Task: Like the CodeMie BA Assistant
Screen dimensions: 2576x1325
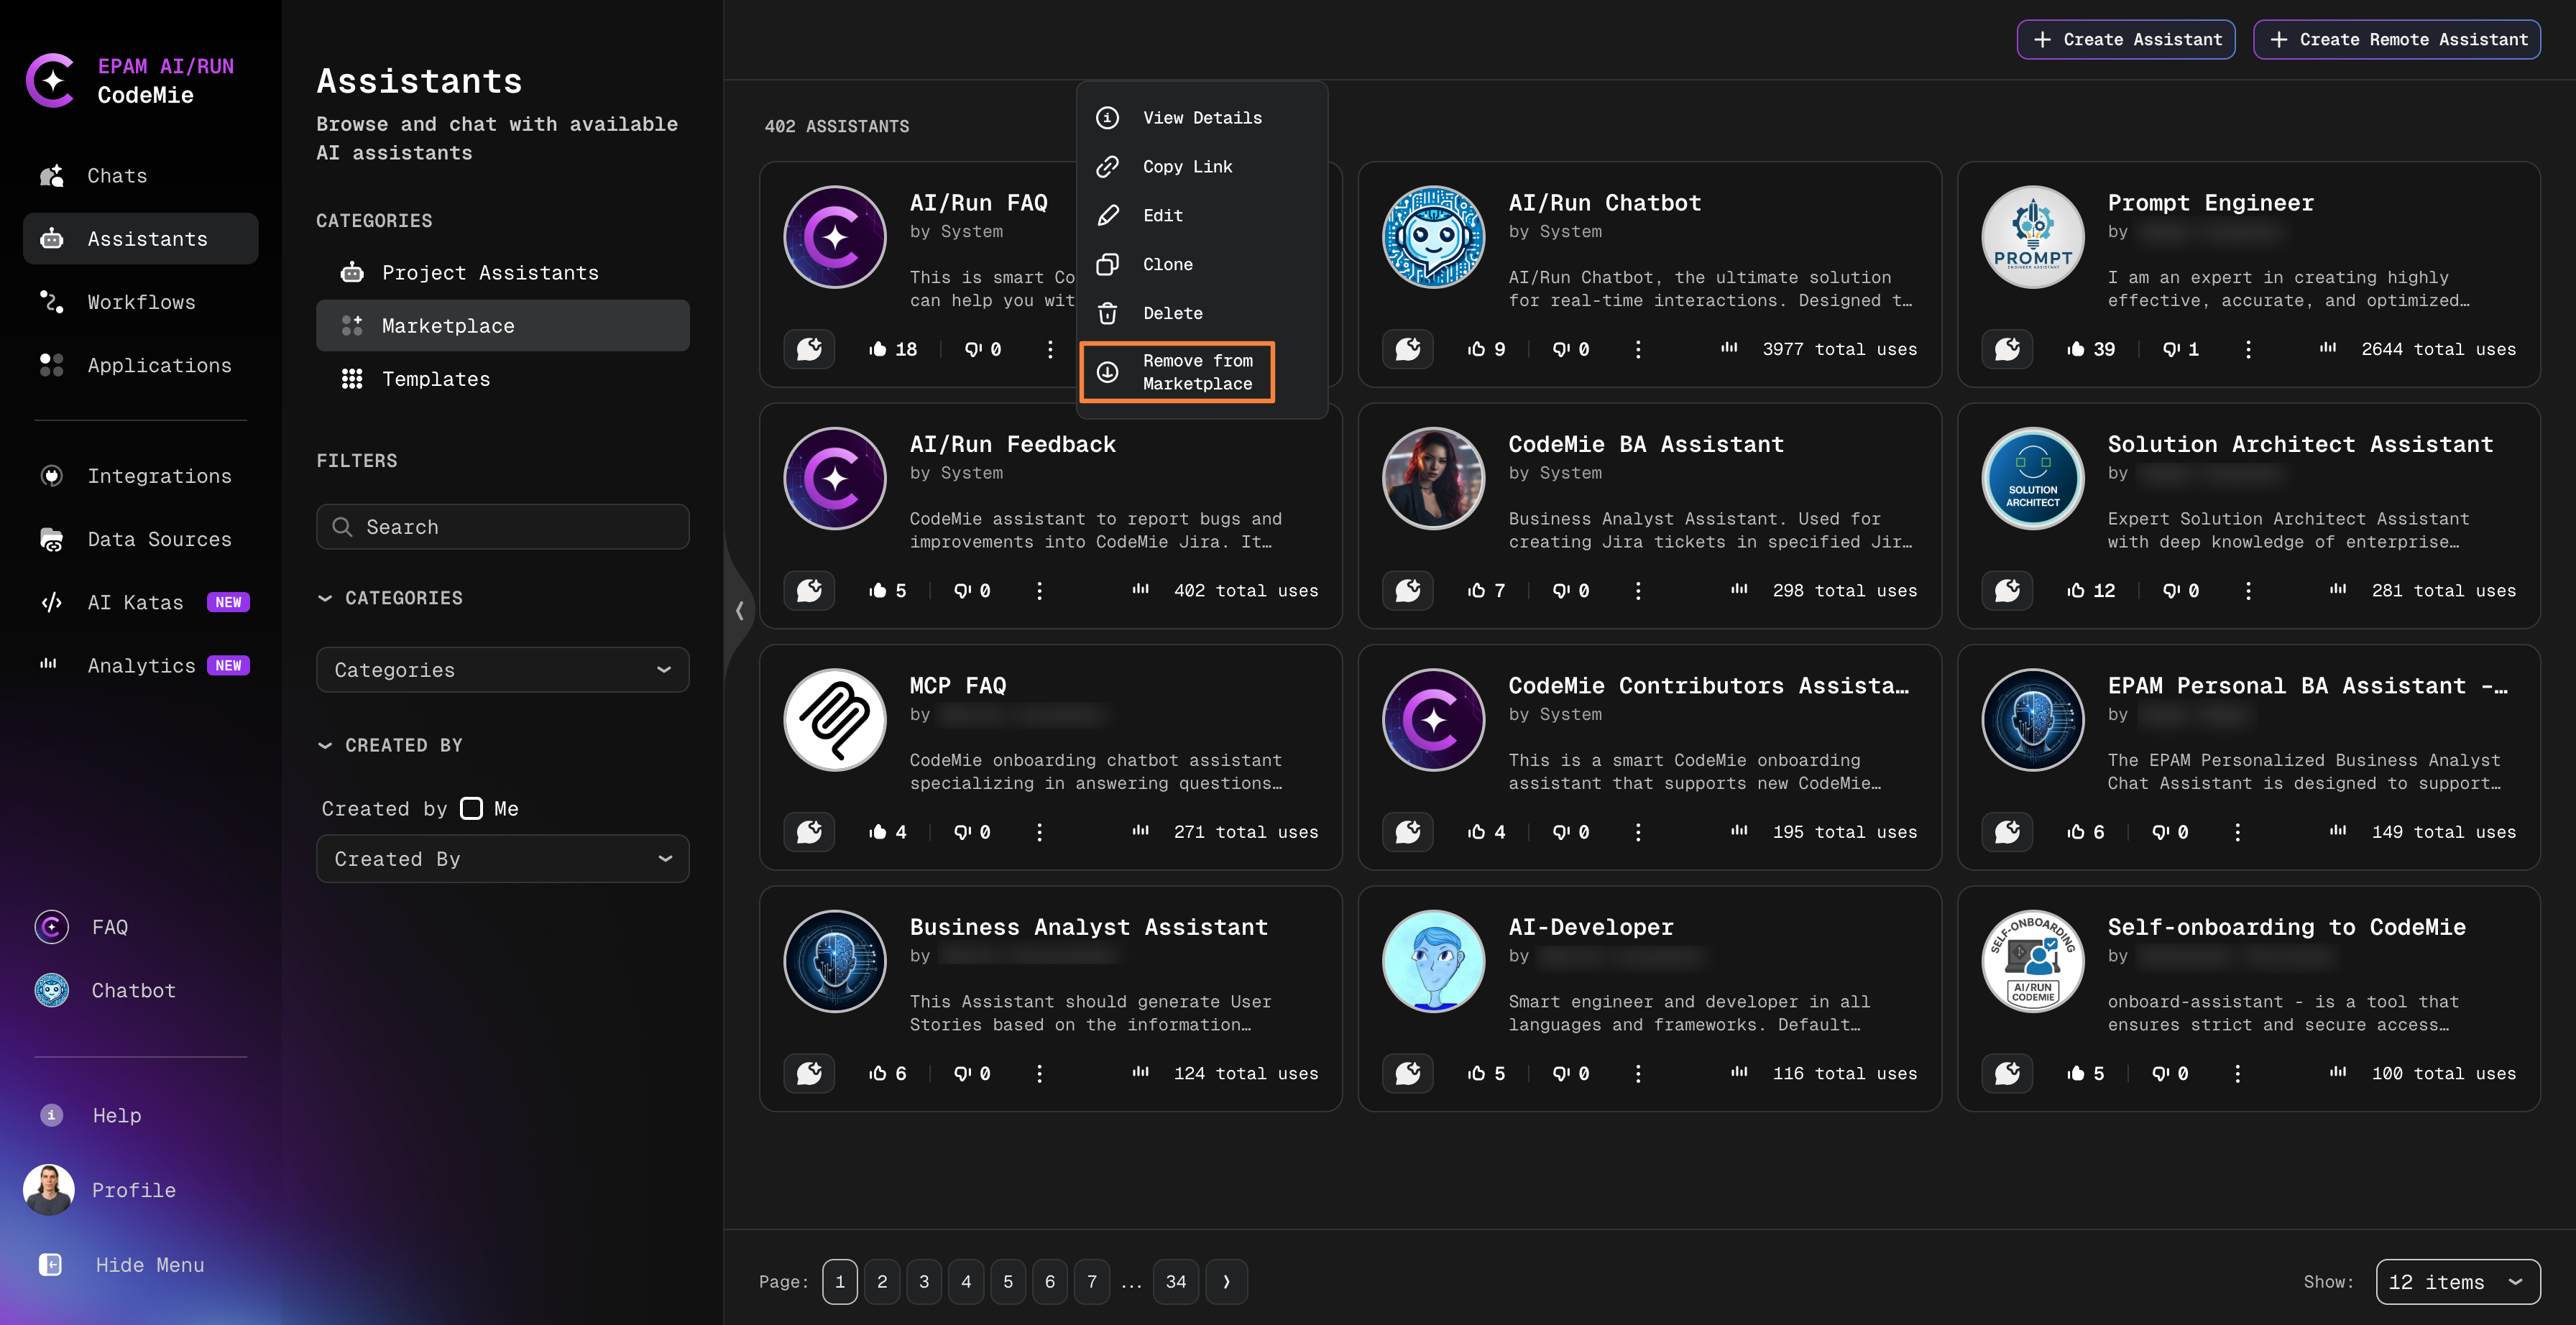Action: click(1476, 591)
